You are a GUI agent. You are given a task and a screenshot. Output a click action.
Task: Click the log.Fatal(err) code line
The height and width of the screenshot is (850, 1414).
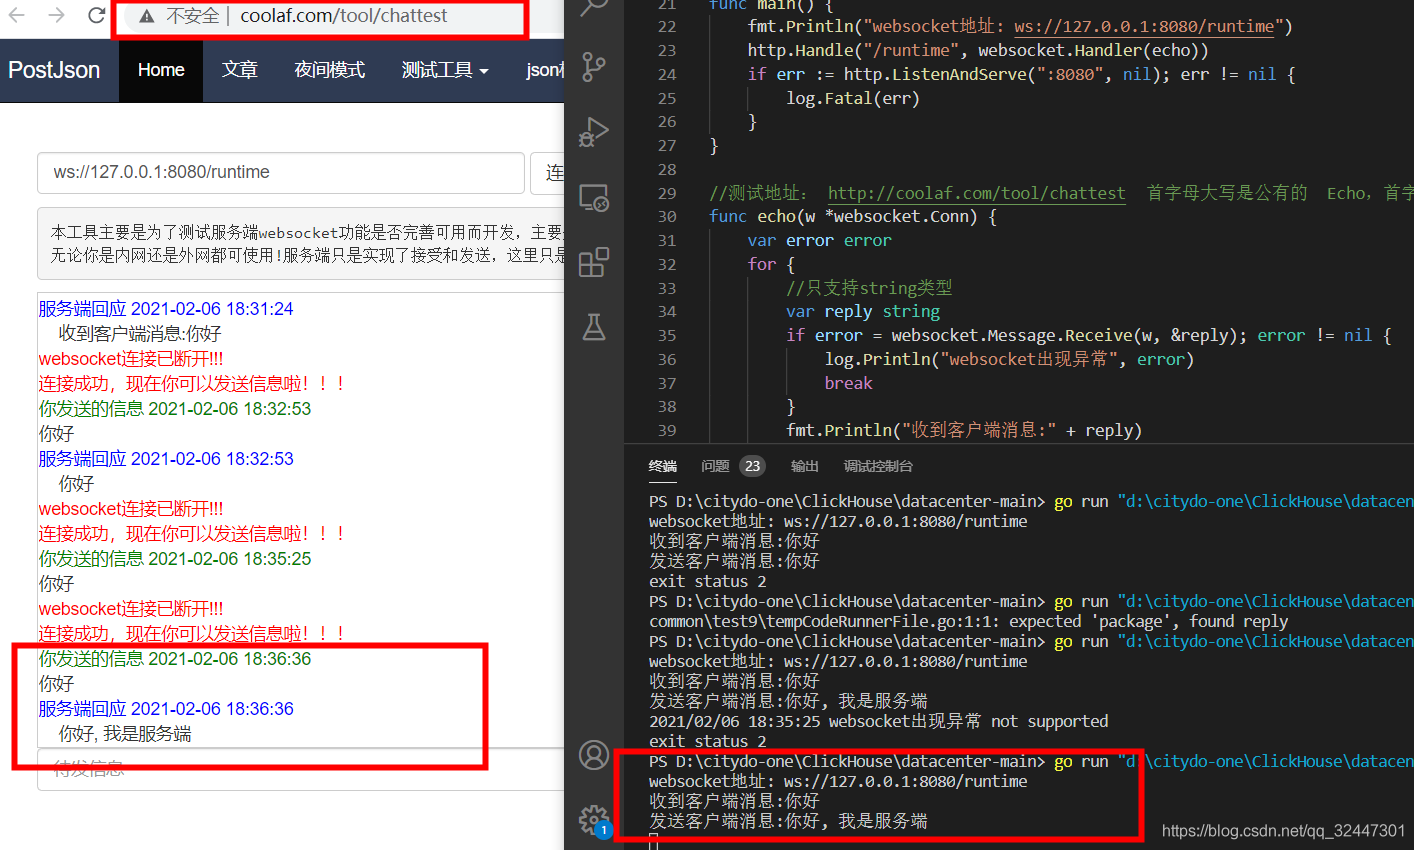852,98
